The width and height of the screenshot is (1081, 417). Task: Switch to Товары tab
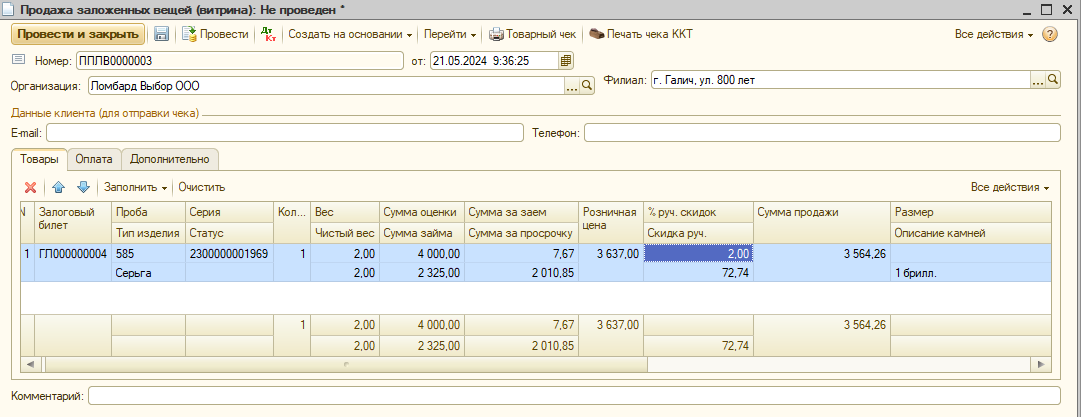point(39,159)
